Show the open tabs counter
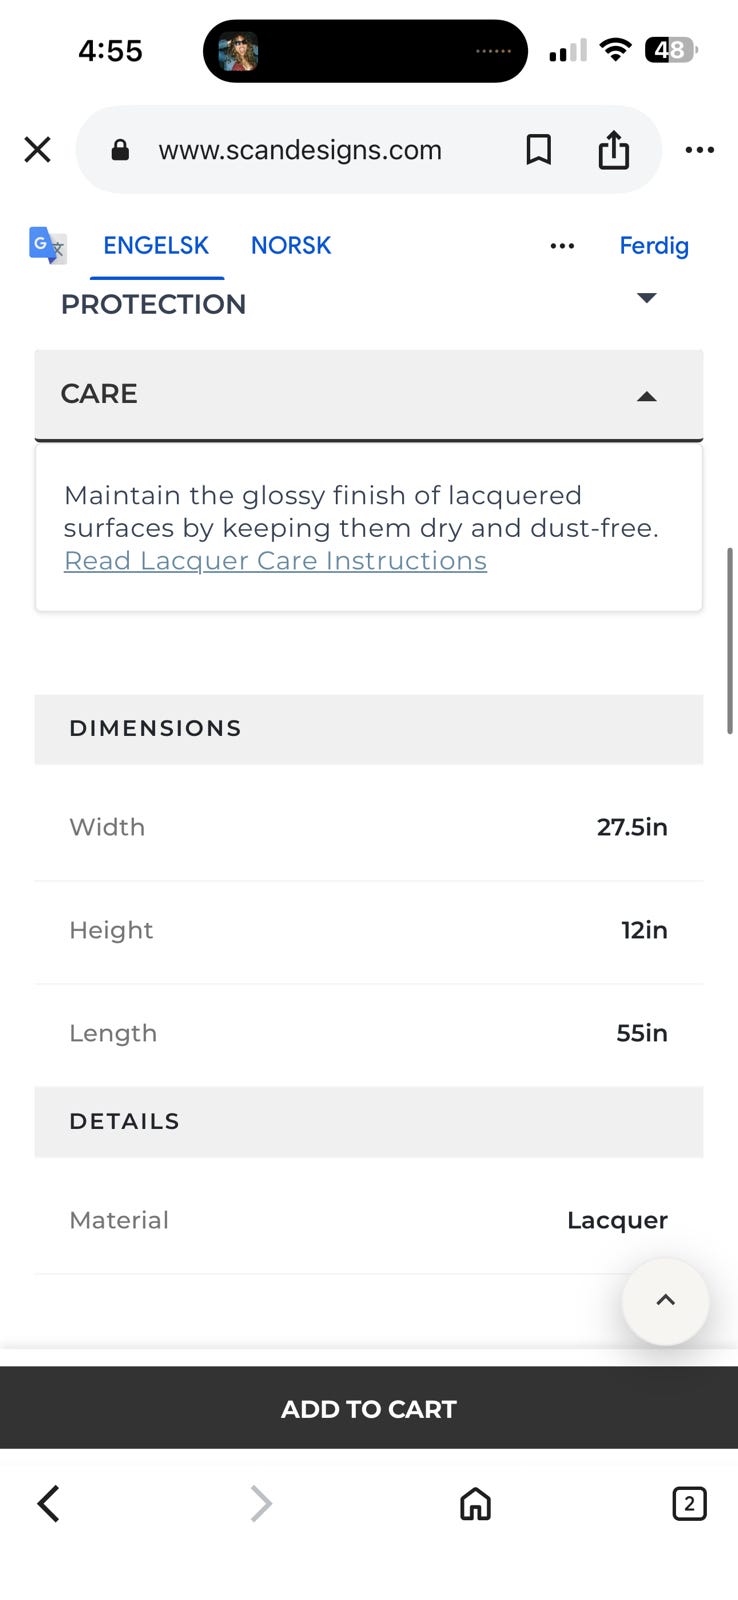The height and width of the screenshot is (1600, 738). point(689,1503)
